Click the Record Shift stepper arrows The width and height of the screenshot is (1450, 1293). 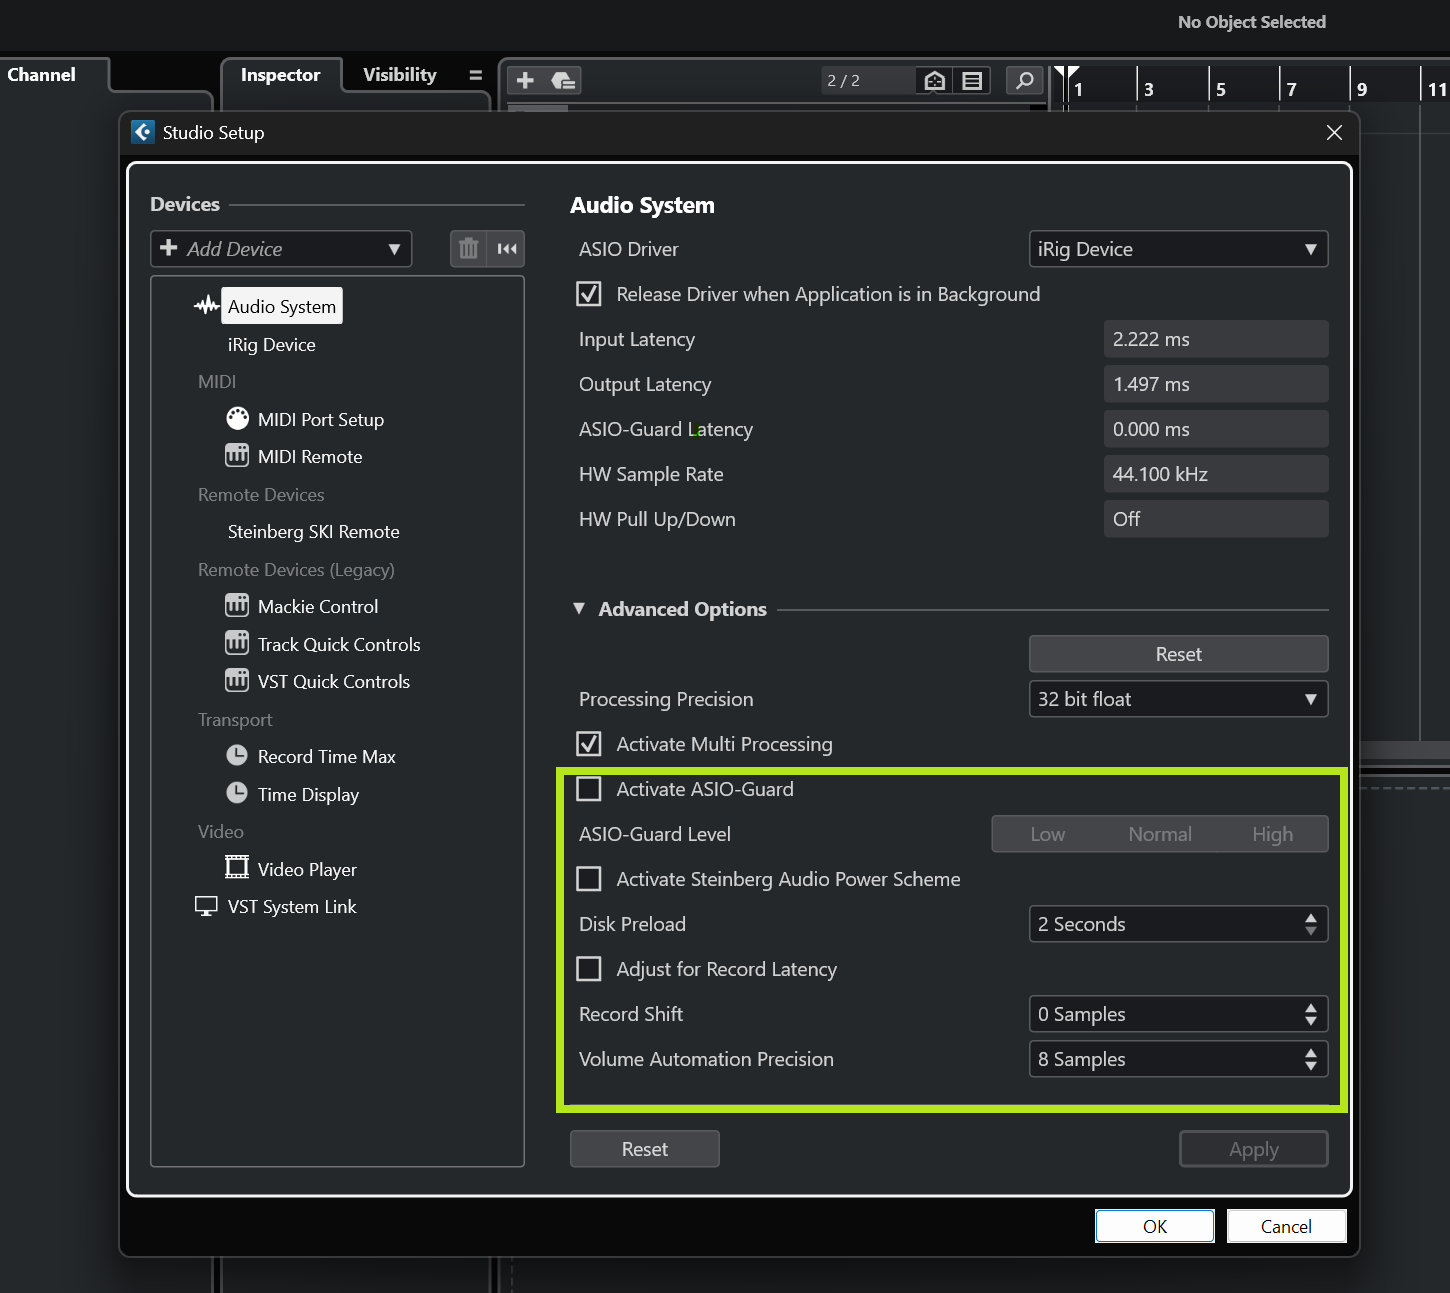click(1310, 1014)
